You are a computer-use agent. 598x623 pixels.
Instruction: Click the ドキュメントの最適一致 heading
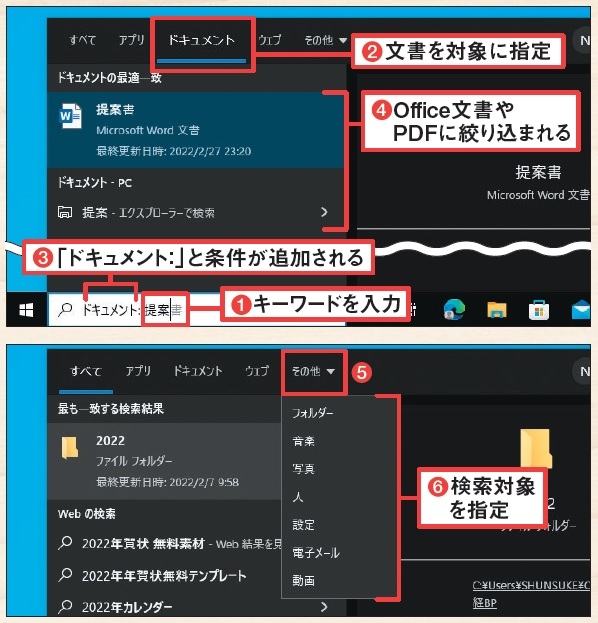[x=110, y=77]
